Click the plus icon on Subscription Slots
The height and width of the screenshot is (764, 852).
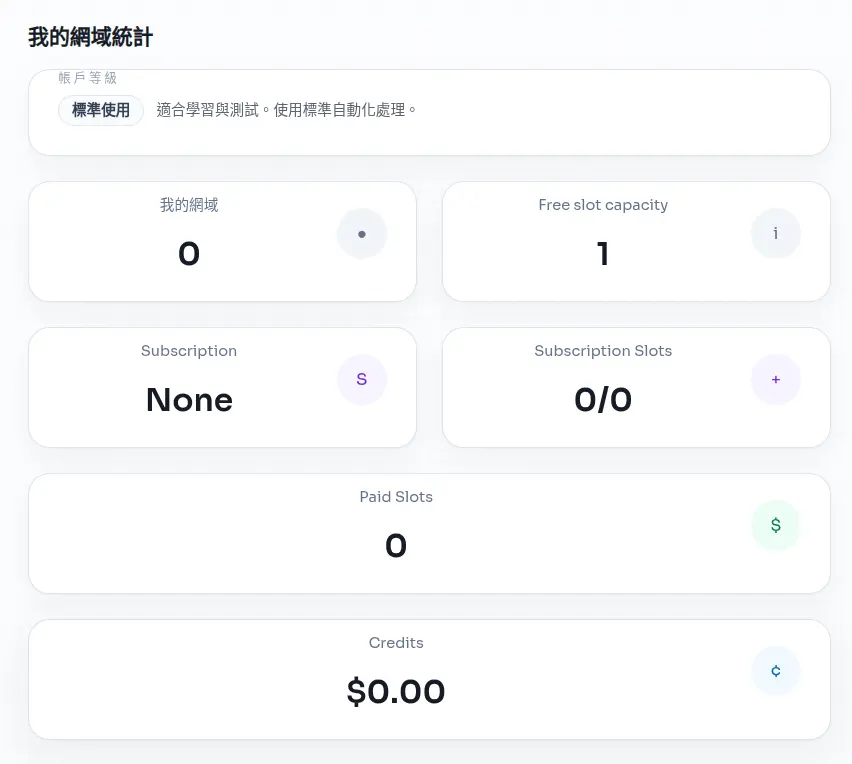click(x=776, y=379)
